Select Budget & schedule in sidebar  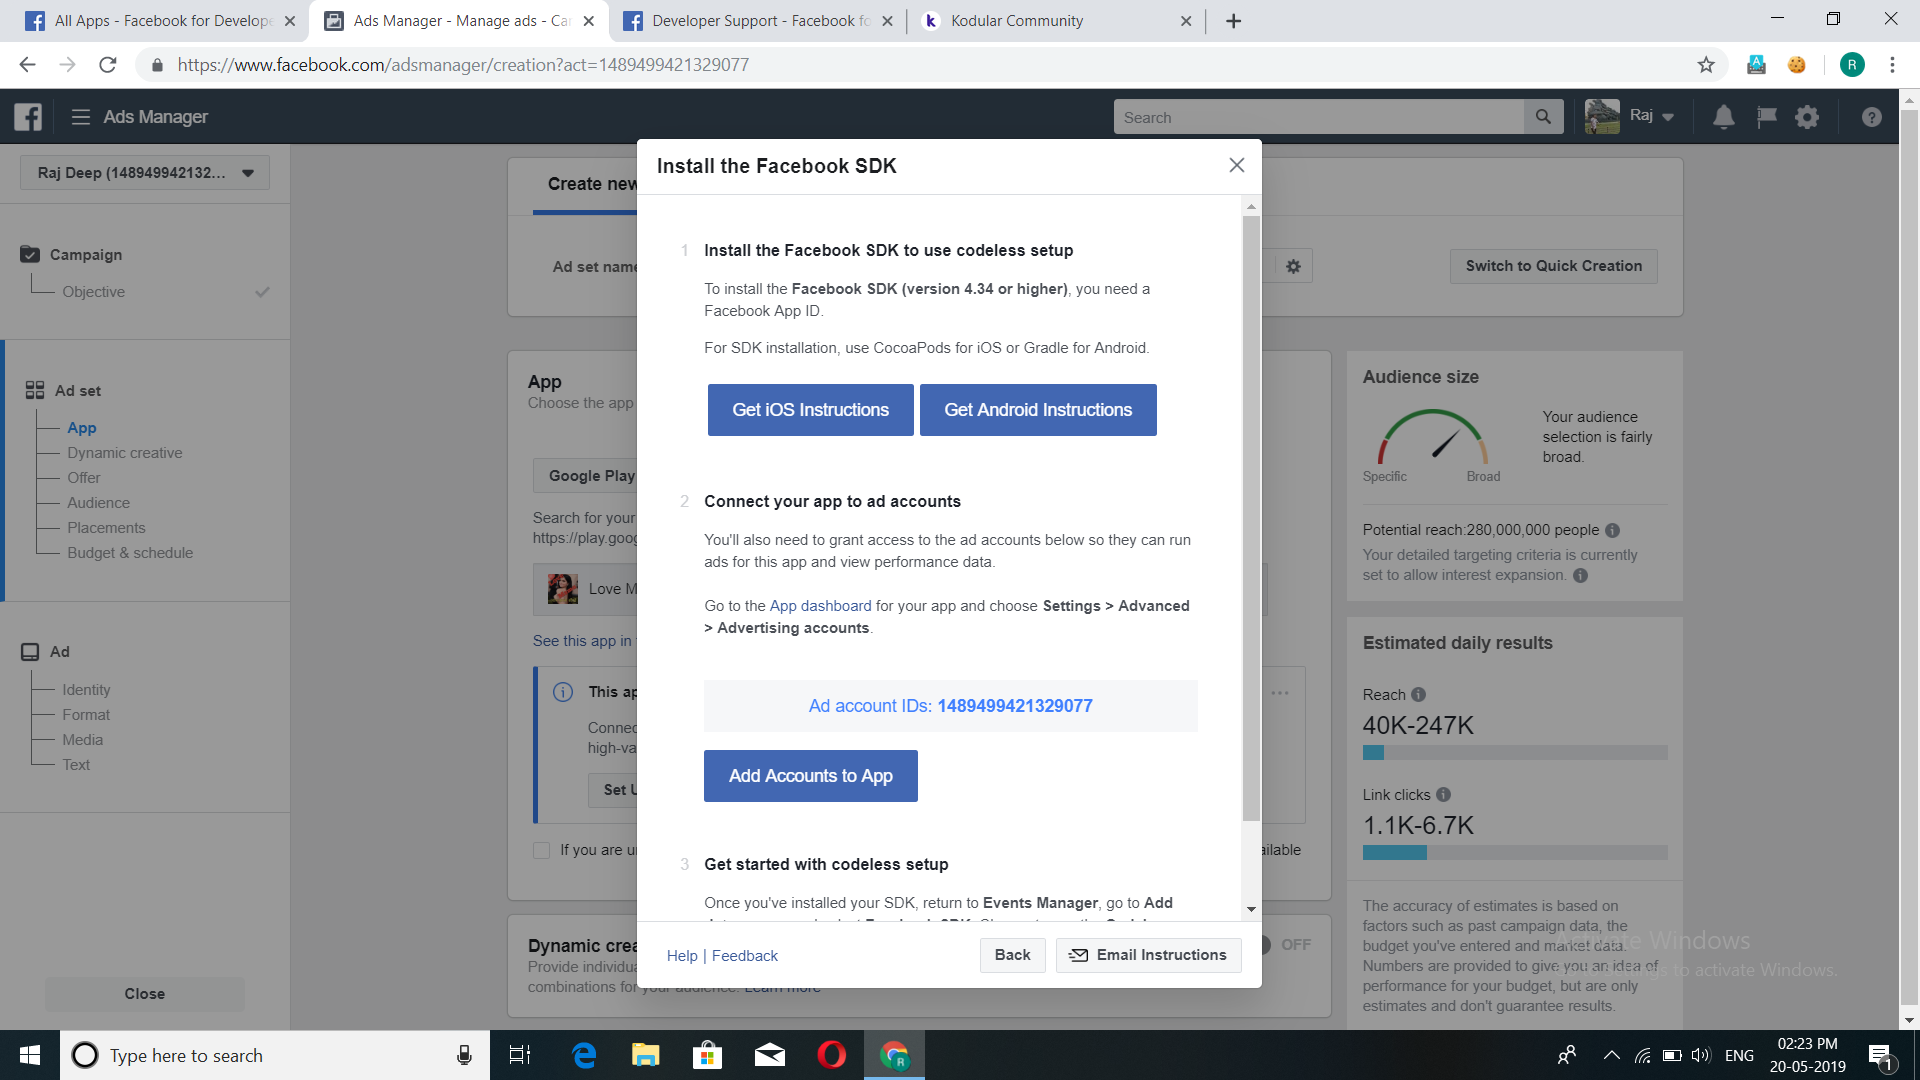pyautogui.click(x=130, y=553)
